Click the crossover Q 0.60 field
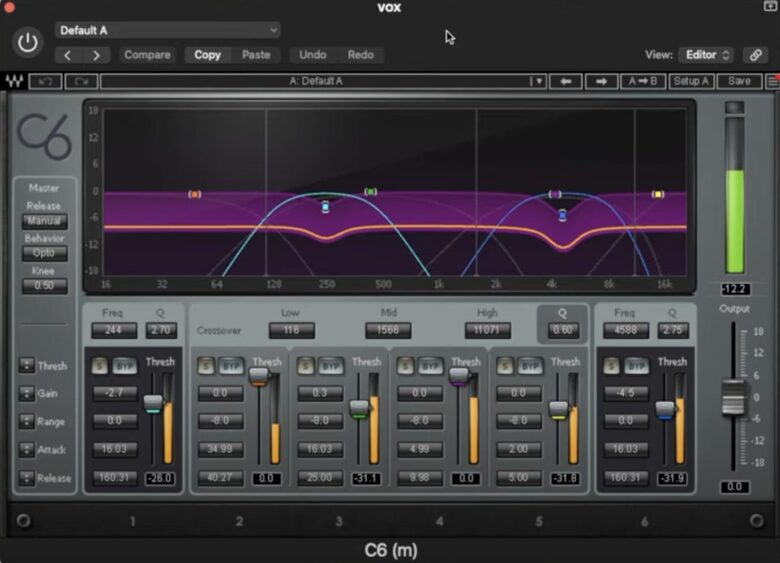 click(x=563, y=330)
